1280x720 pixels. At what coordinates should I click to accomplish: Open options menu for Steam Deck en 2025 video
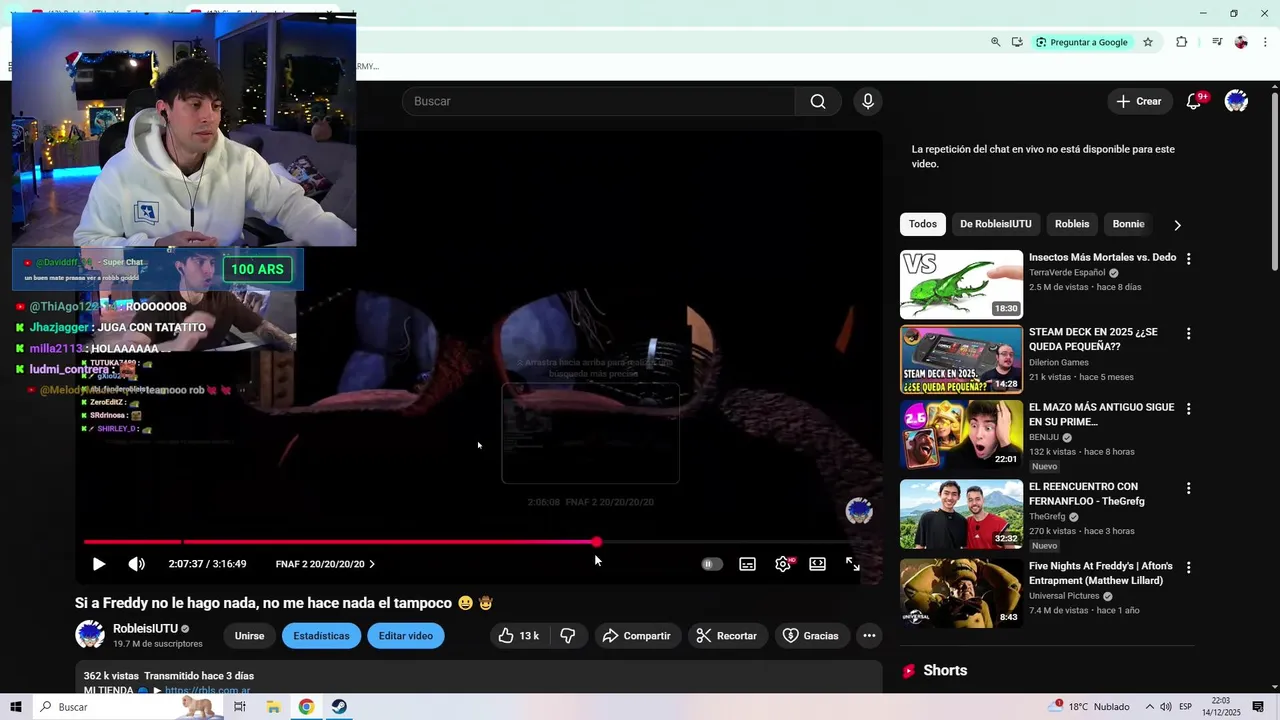click(x=1188, y=334)
